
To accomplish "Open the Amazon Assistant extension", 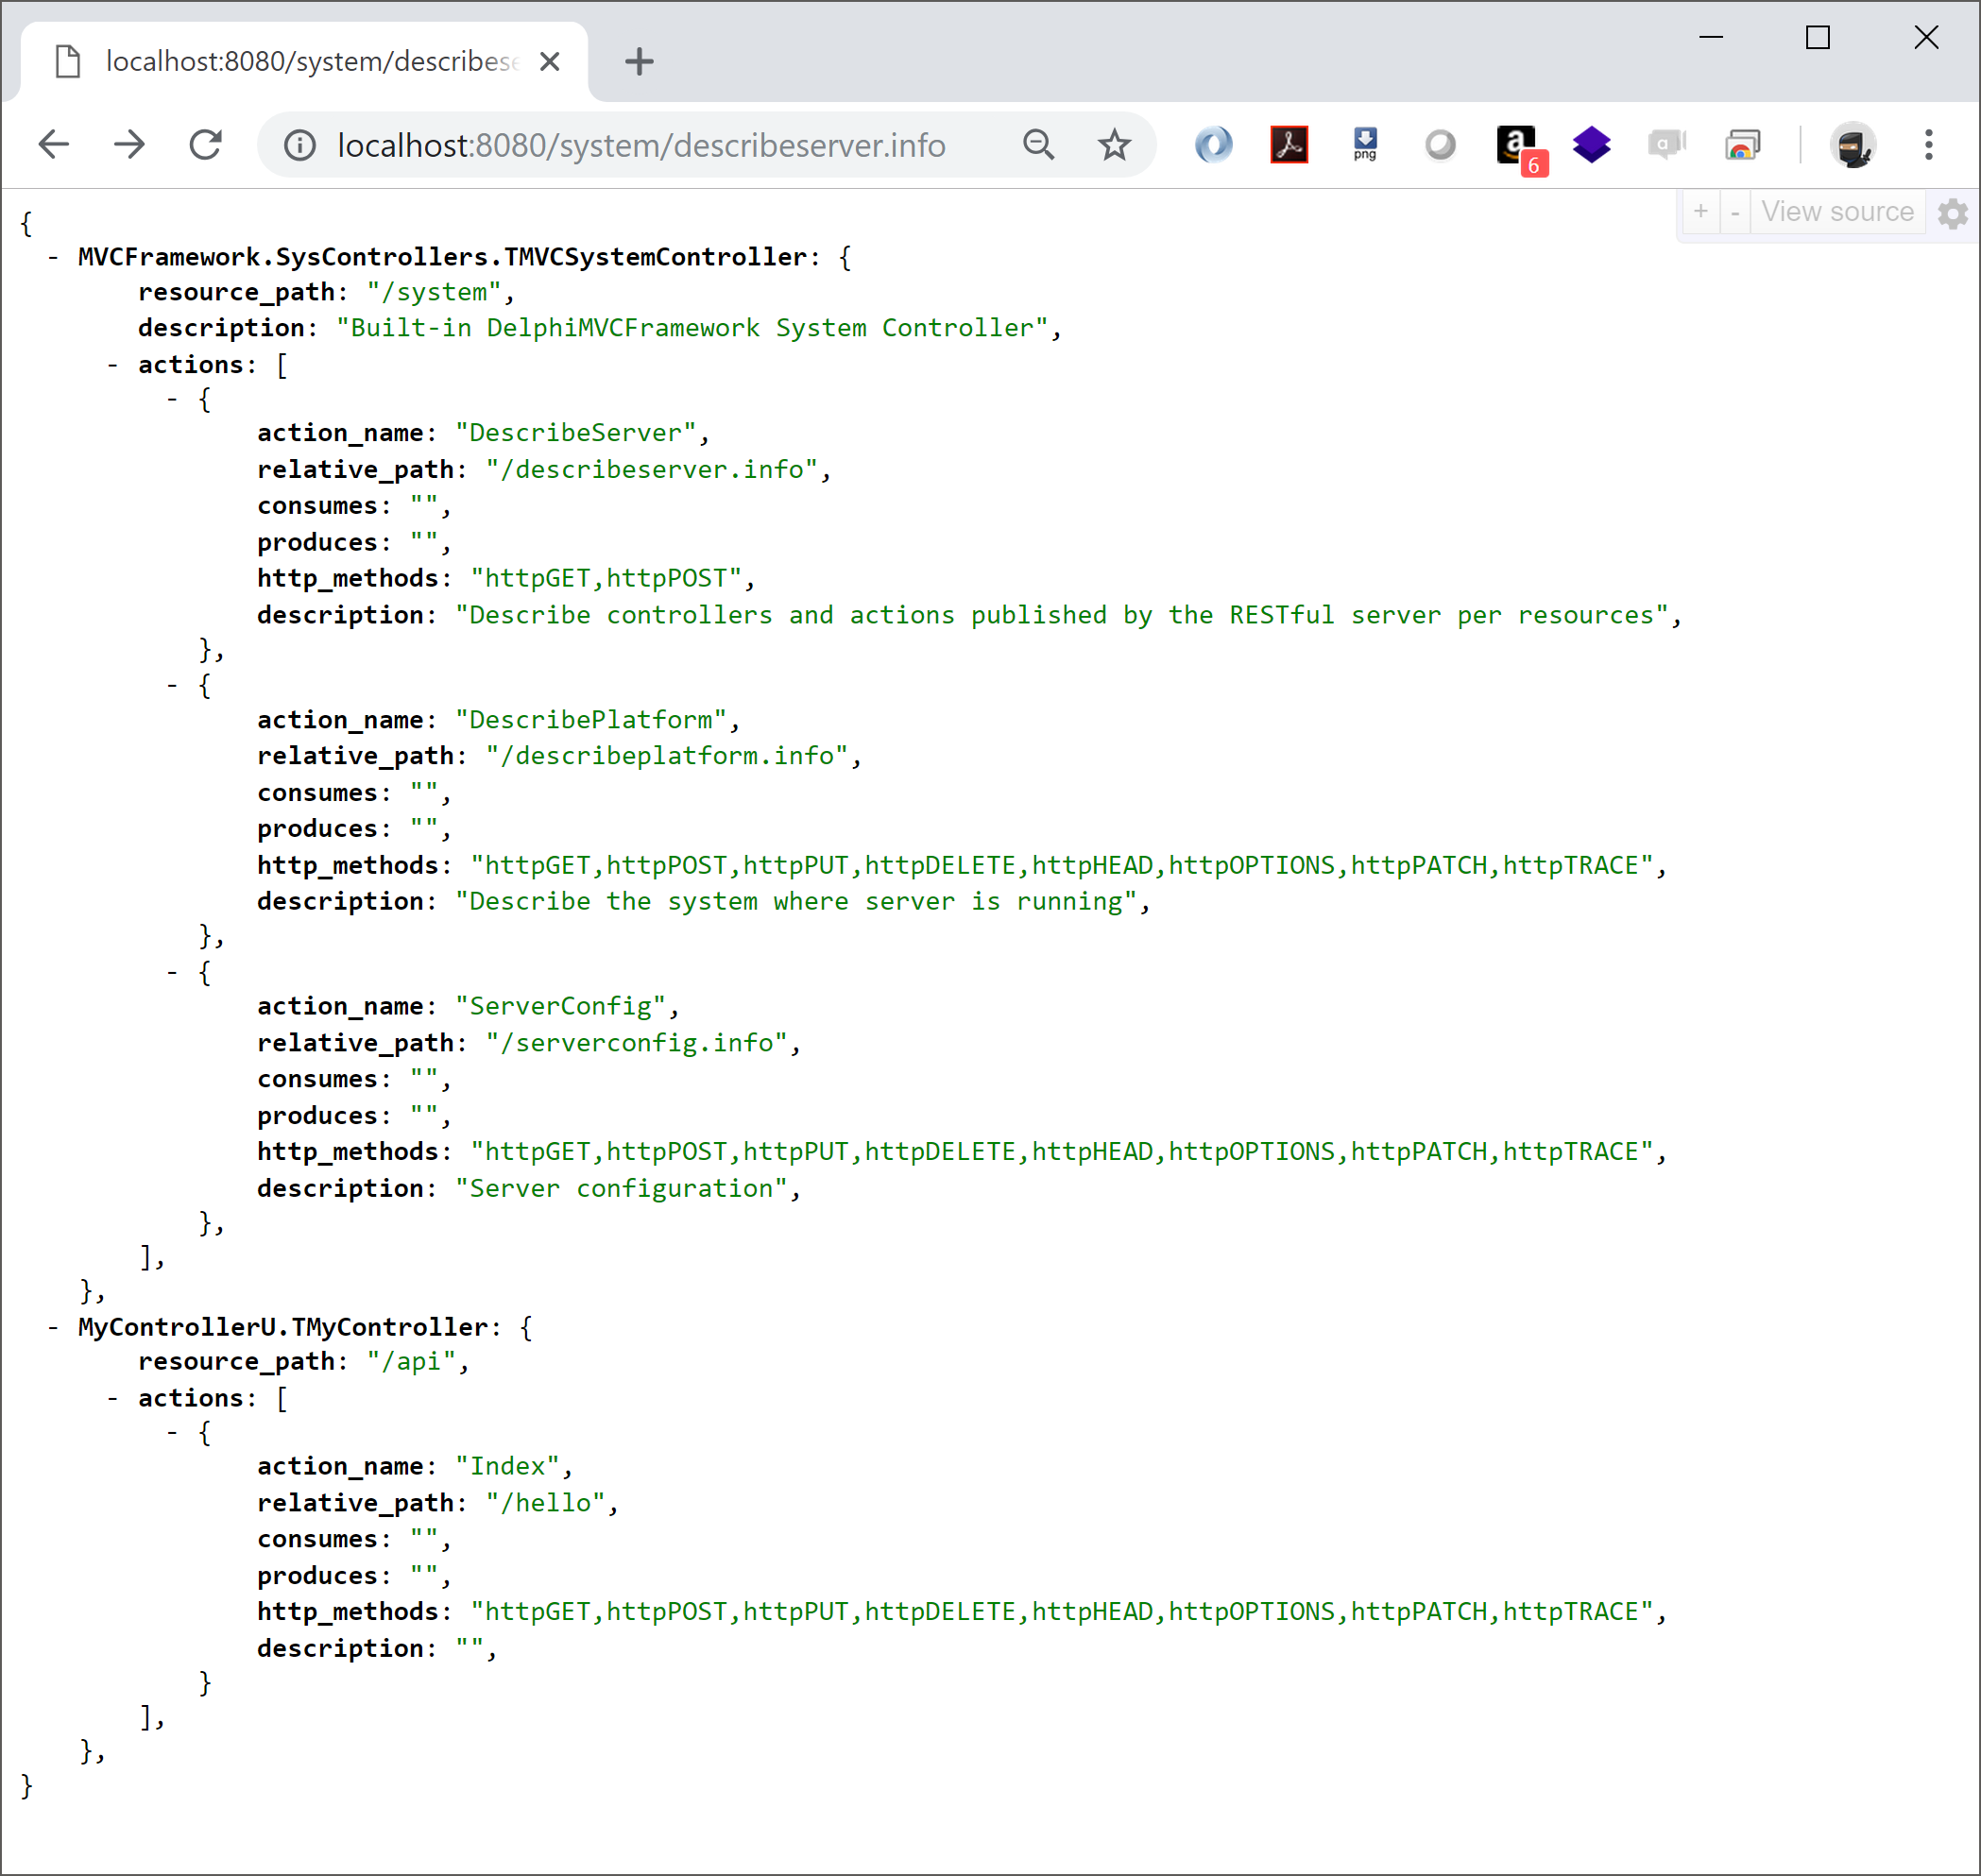I will (x=1516, y=145).
